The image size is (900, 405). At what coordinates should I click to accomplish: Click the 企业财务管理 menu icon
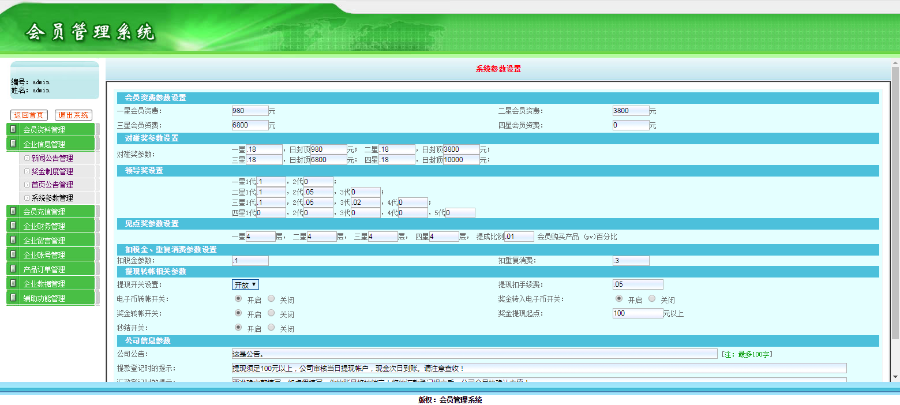(x=13, y=226)
